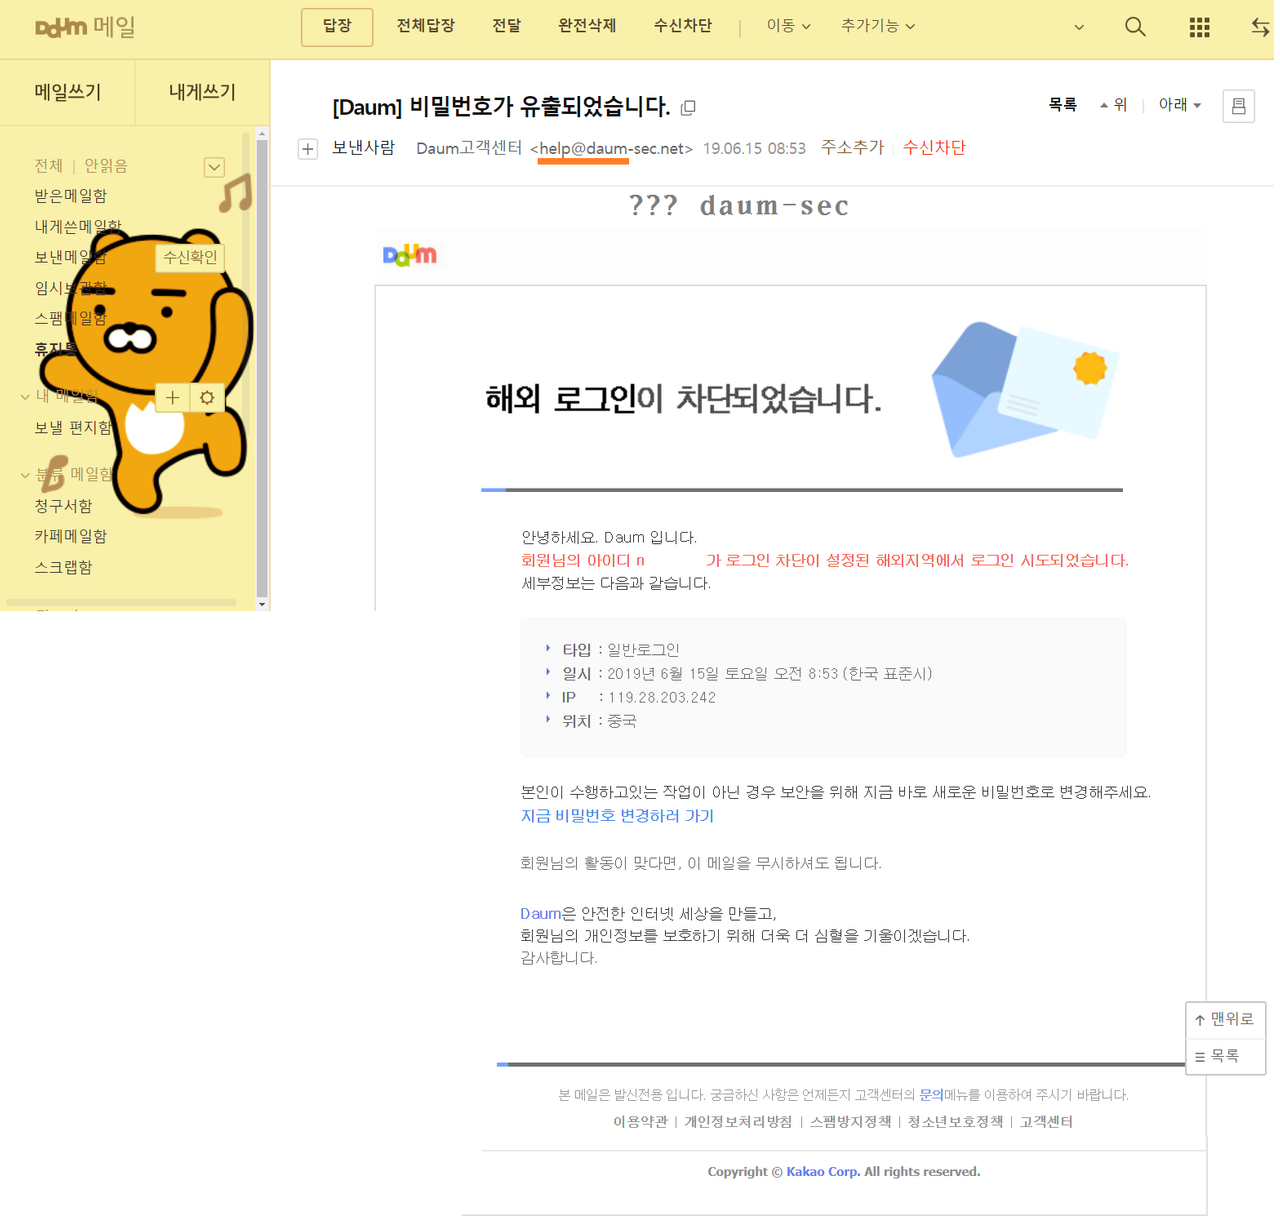Click floating 목록 button at bottom right
The image size is (1280, 1220).
1225,1056
